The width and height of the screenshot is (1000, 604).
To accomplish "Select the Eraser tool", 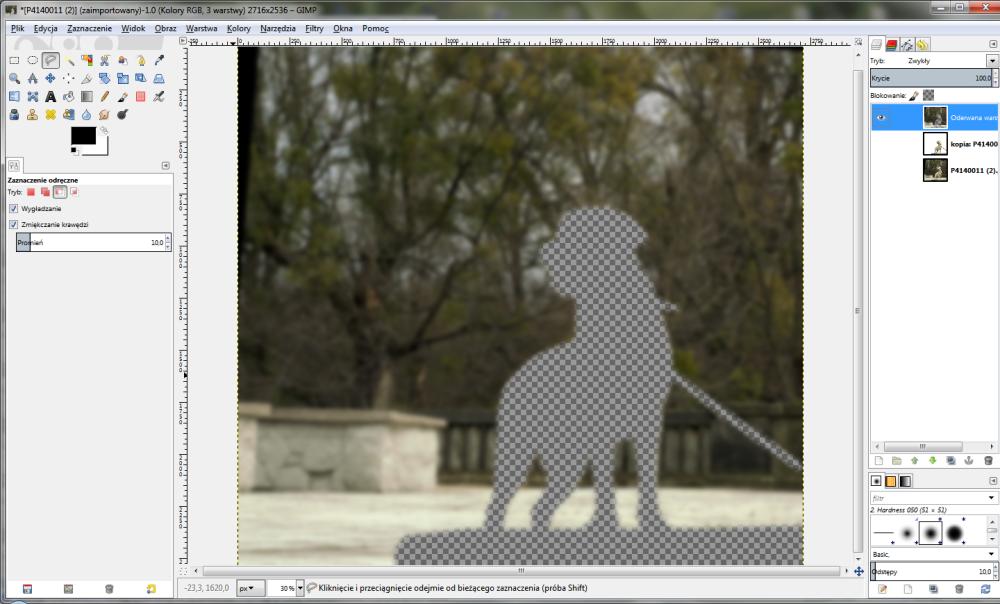I will pyautogui.click(x=141, y=96).
